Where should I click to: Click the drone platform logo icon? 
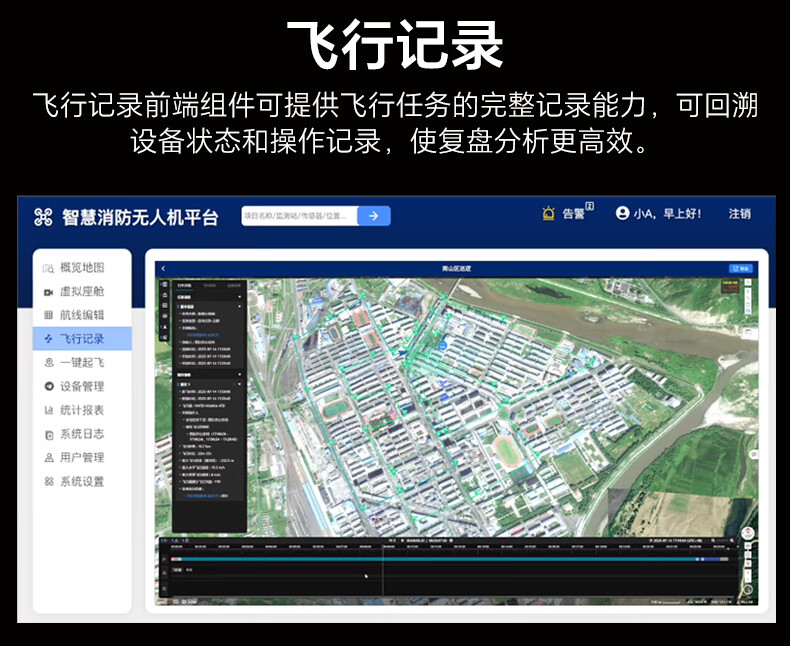[43, 216]
